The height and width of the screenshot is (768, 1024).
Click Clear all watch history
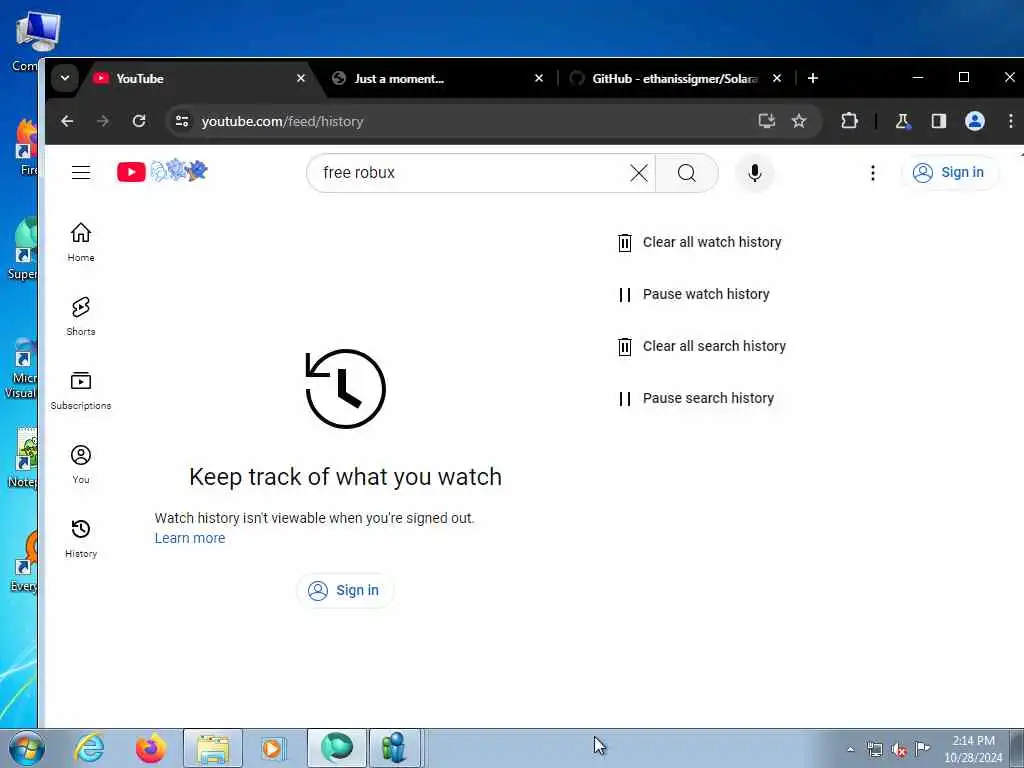[699, 242]
